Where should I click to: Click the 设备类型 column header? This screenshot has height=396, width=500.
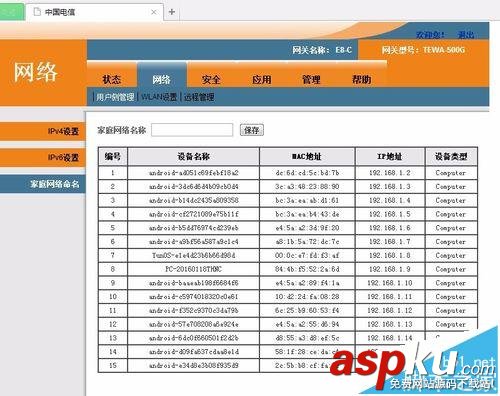pyautogui.click(x=451, y=156)
